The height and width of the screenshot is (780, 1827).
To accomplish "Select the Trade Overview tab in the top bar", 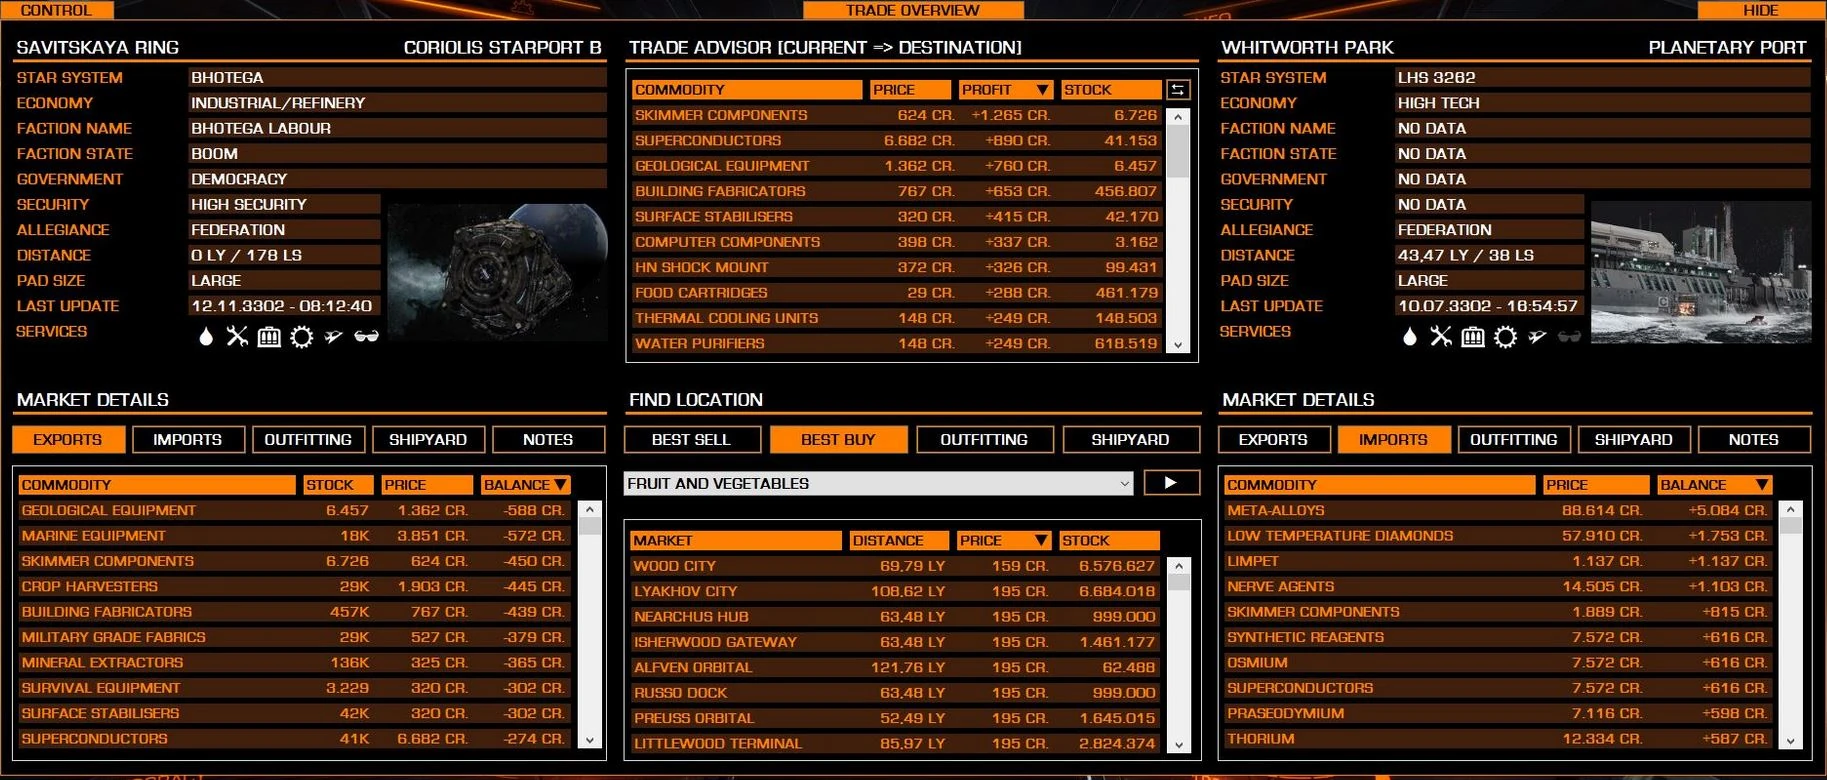I will [913, 10].
